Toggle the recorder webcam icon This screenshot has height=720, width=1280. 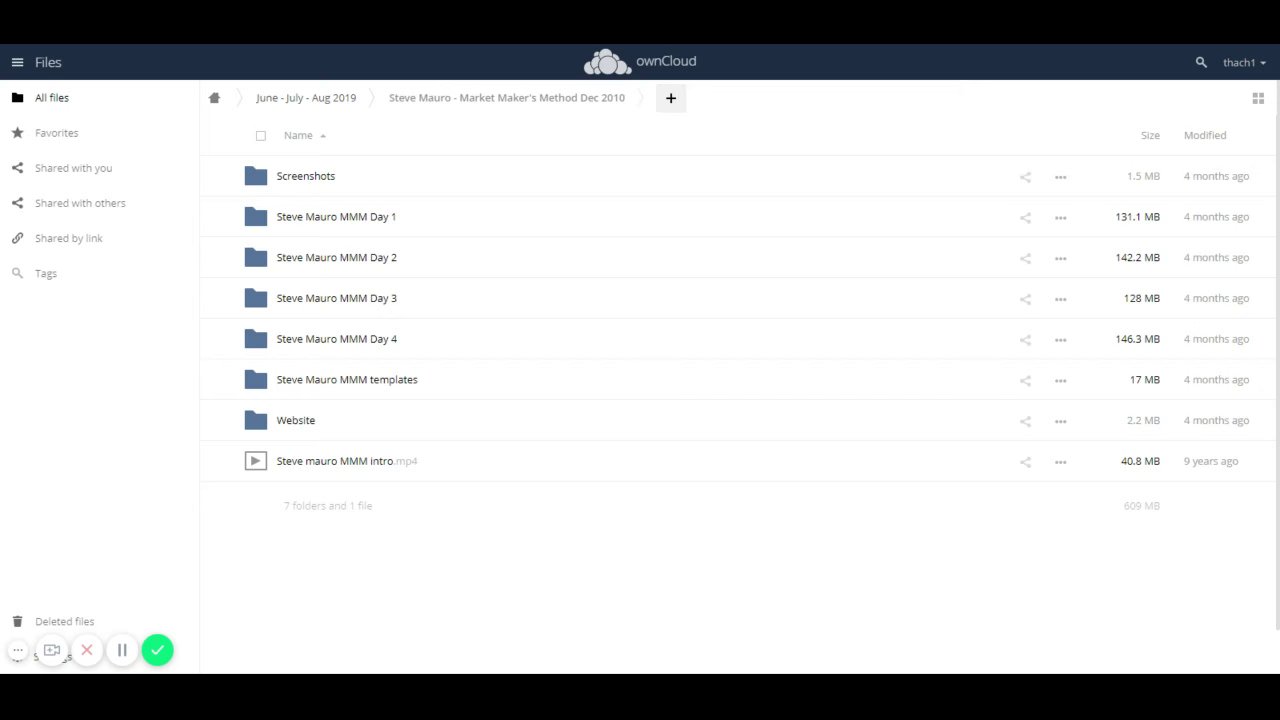[x=52, y=650]
